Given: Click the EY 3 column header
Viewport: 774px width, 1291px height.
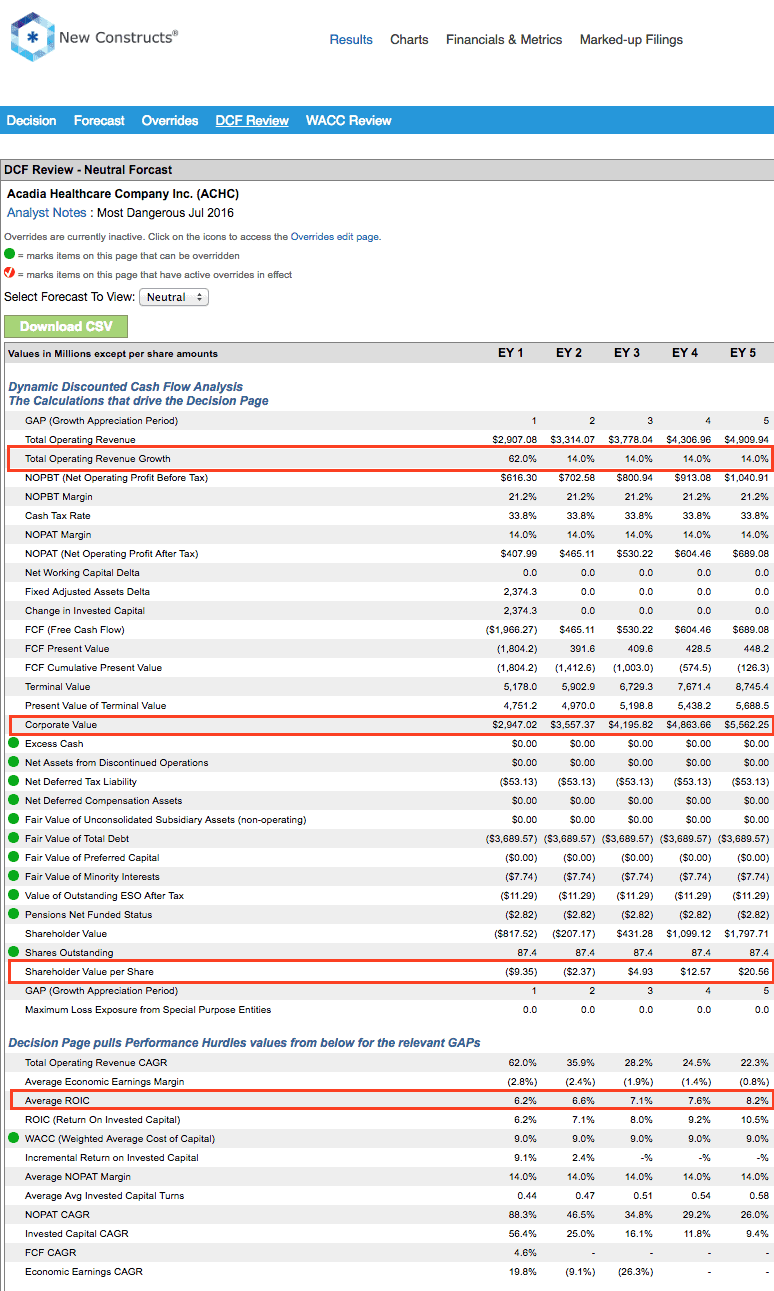Looking at the screenshot, I should pos(627,353).
